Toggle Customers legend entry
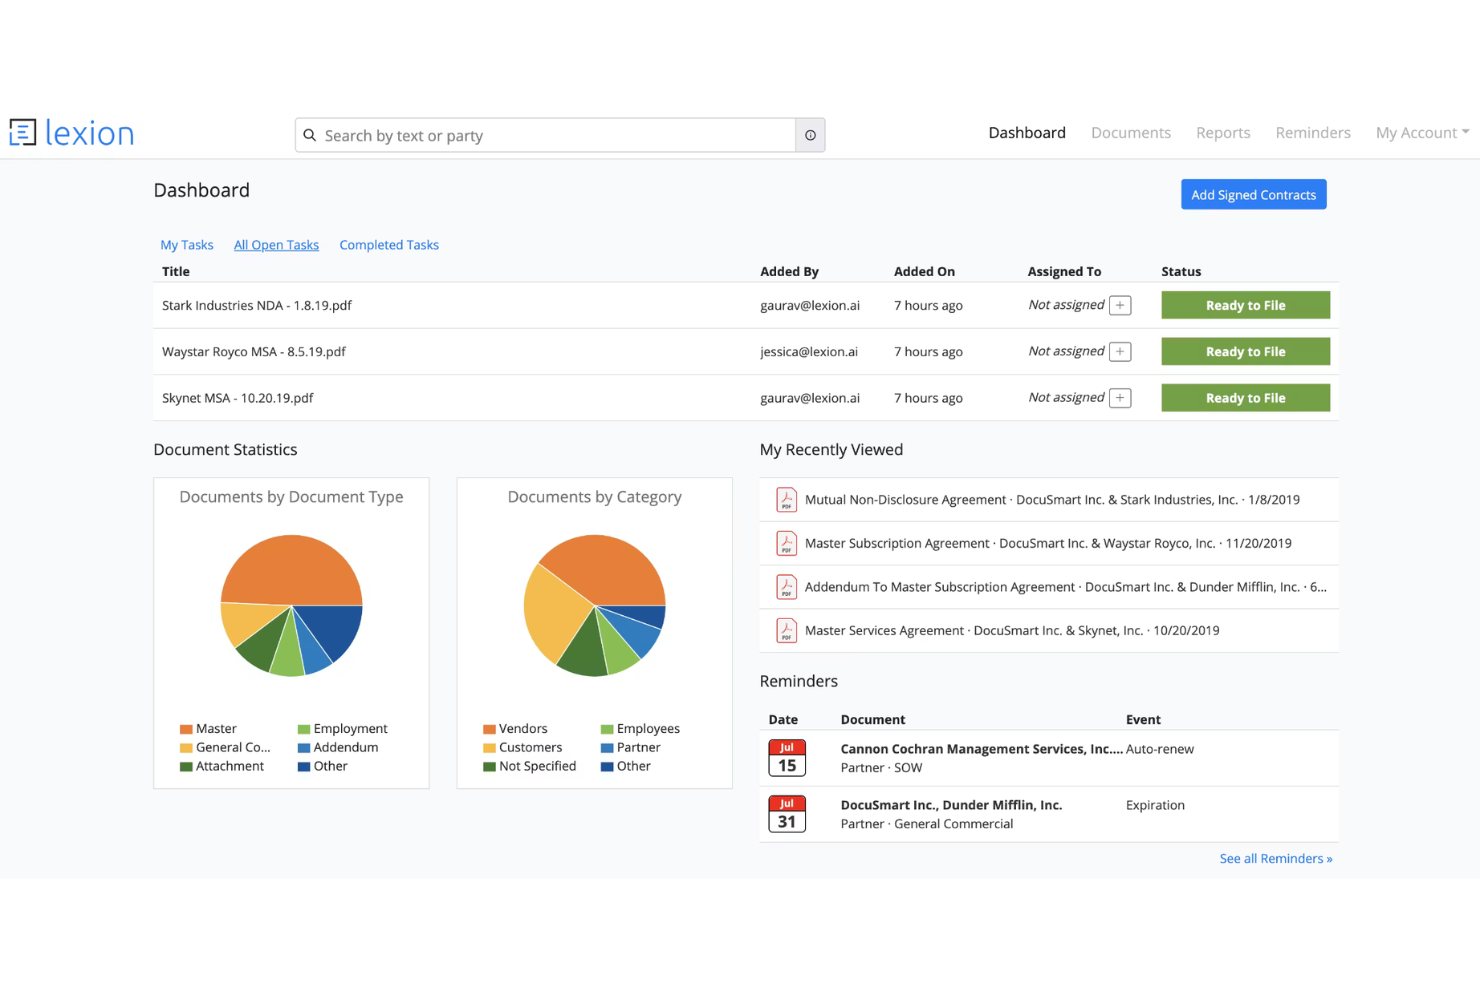The height and width of the screenshot is (987, 1480). 523,748
